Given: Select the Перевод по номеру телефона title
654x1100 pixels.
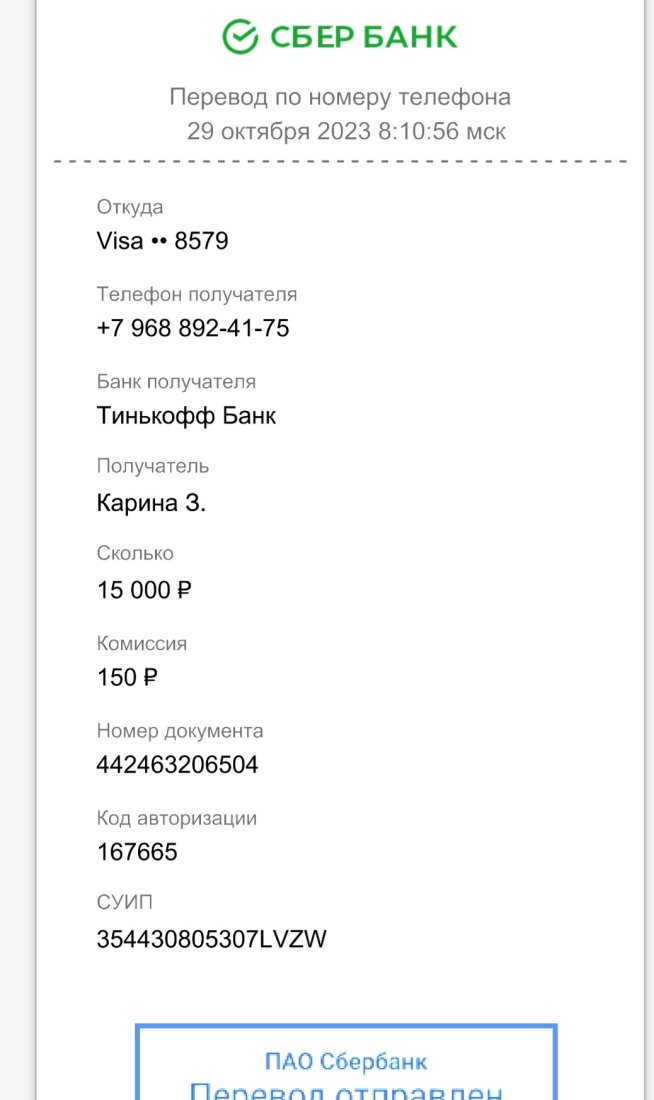Looking at the screenshot, I should pos(340,97).
